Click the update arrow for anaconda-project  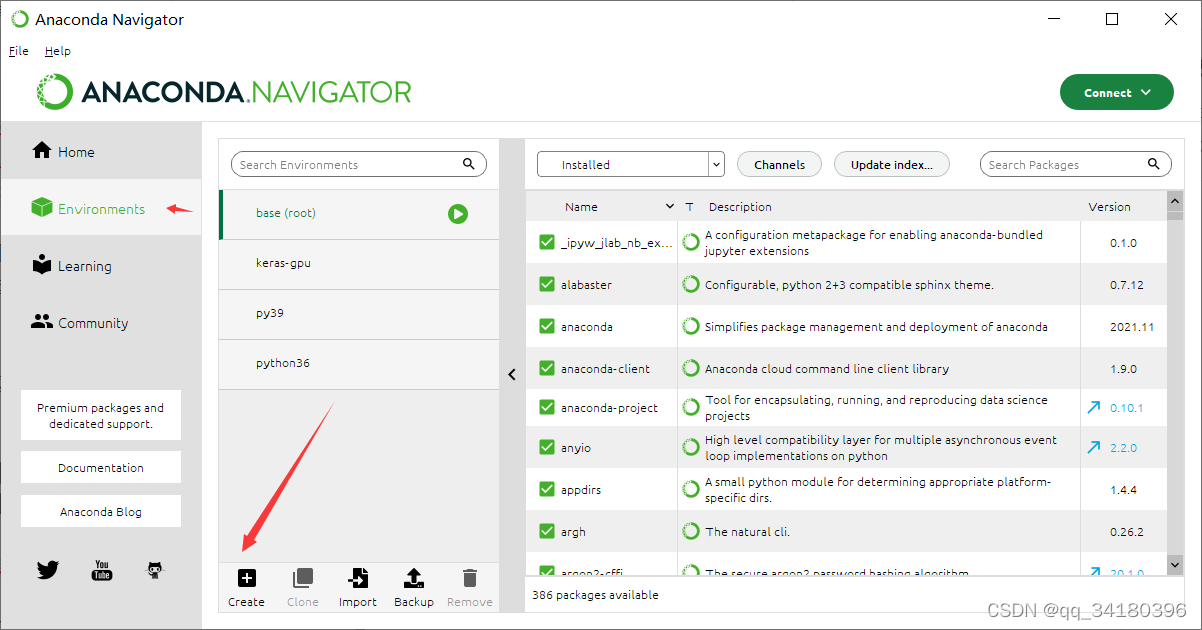pos(1094,407)
